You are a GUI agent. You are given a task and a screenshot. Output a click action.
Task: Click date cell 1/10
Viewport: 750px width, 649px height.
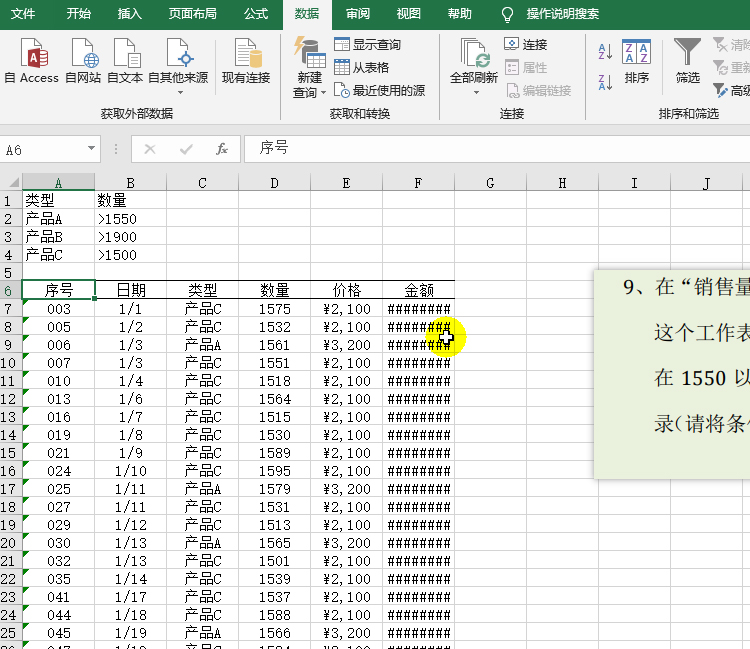(130, 471)
